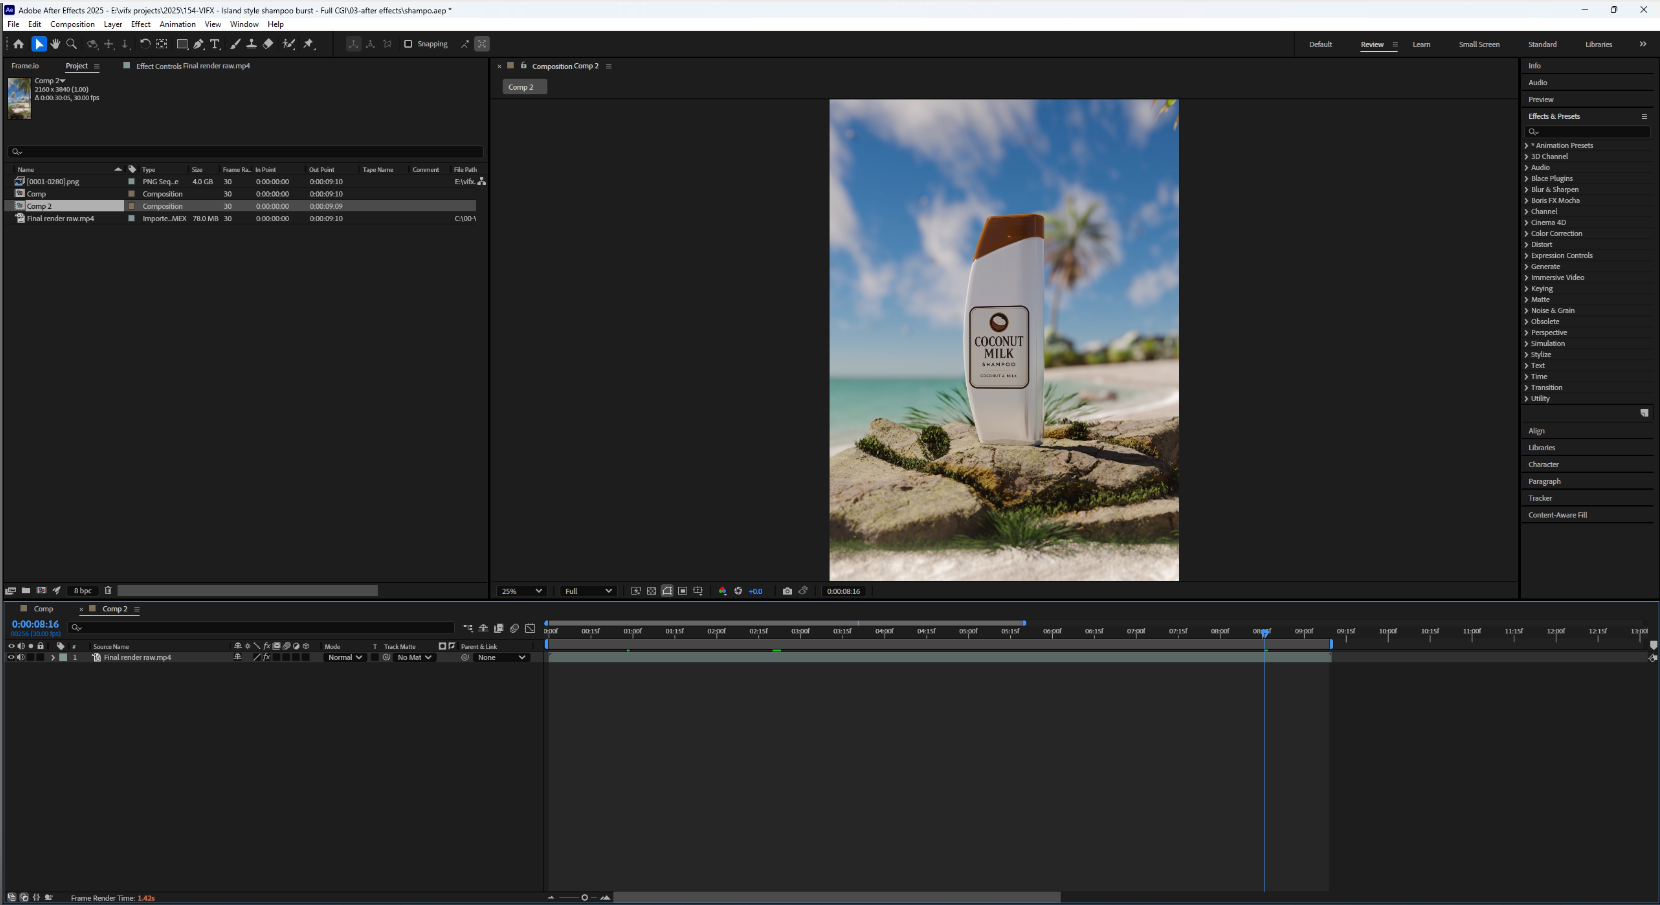Select the Clone Stamp tool
This screenshot has height=905, width=1660.
coord(251,44)
